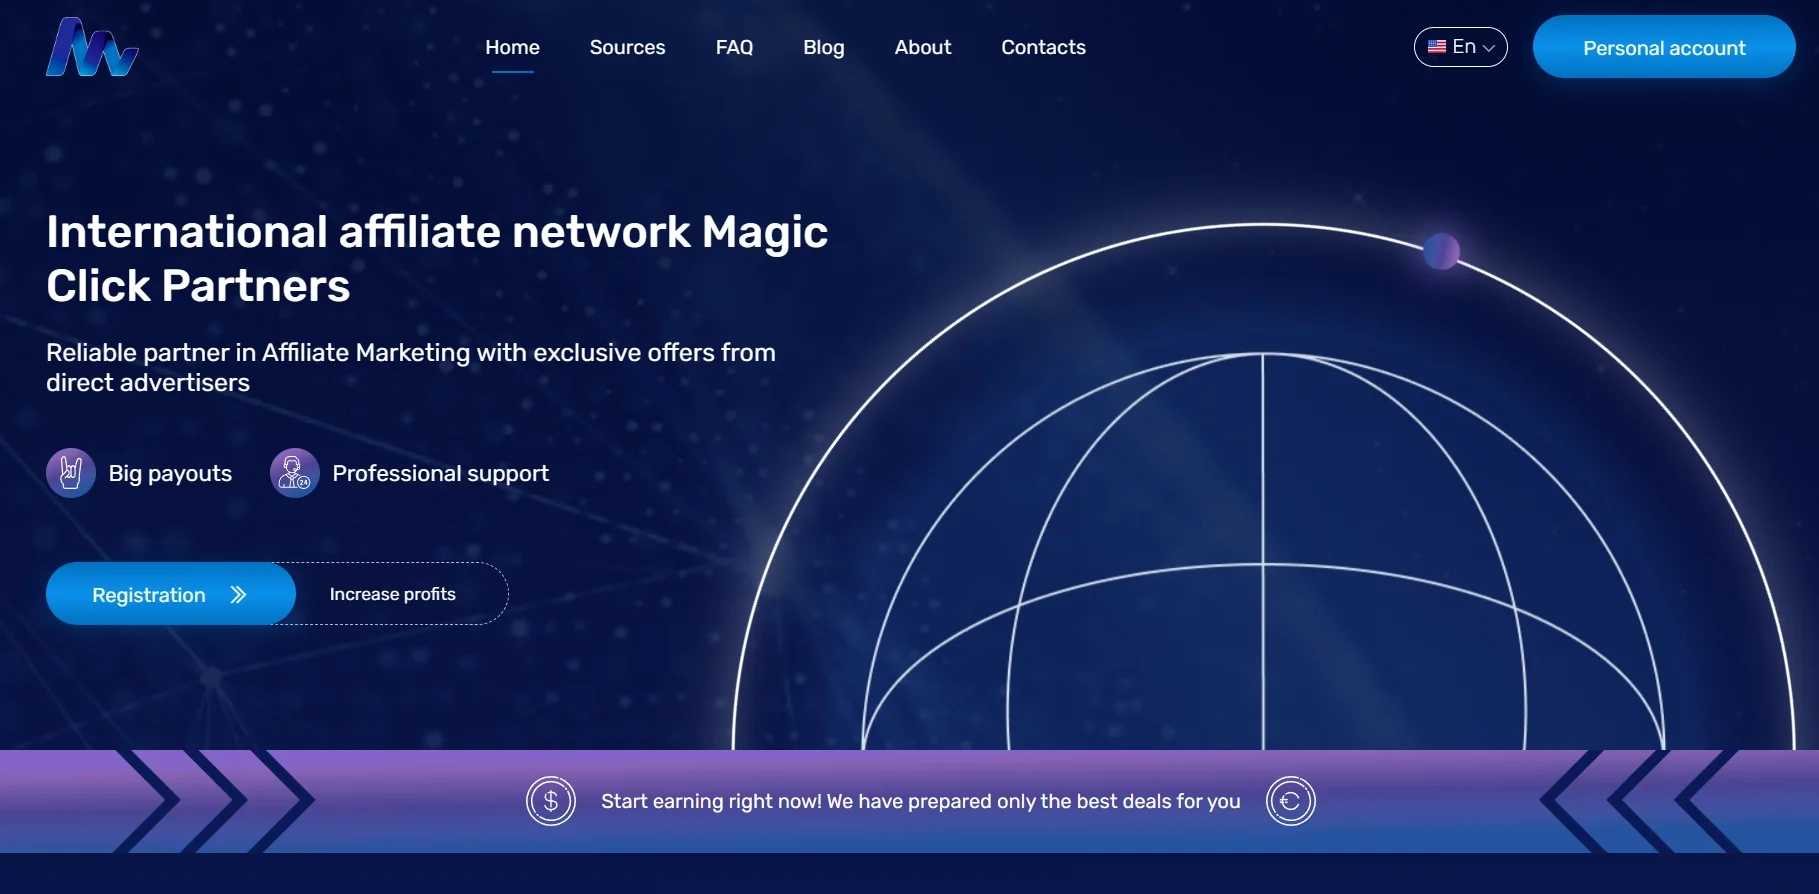The image size is (1819, 894).
Task: Click the euro coin icon
Action: 1291,801
